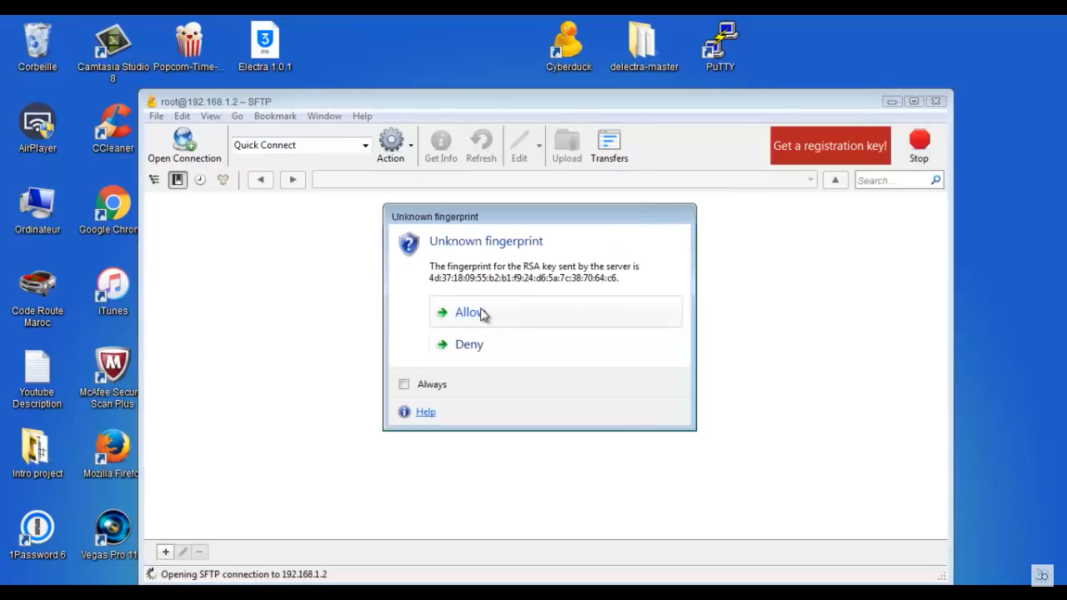Image resolution: width=1067 pixels, height=600 pixels.
Task: Toggle the bookmarks view button
Action: coord(177,180)
